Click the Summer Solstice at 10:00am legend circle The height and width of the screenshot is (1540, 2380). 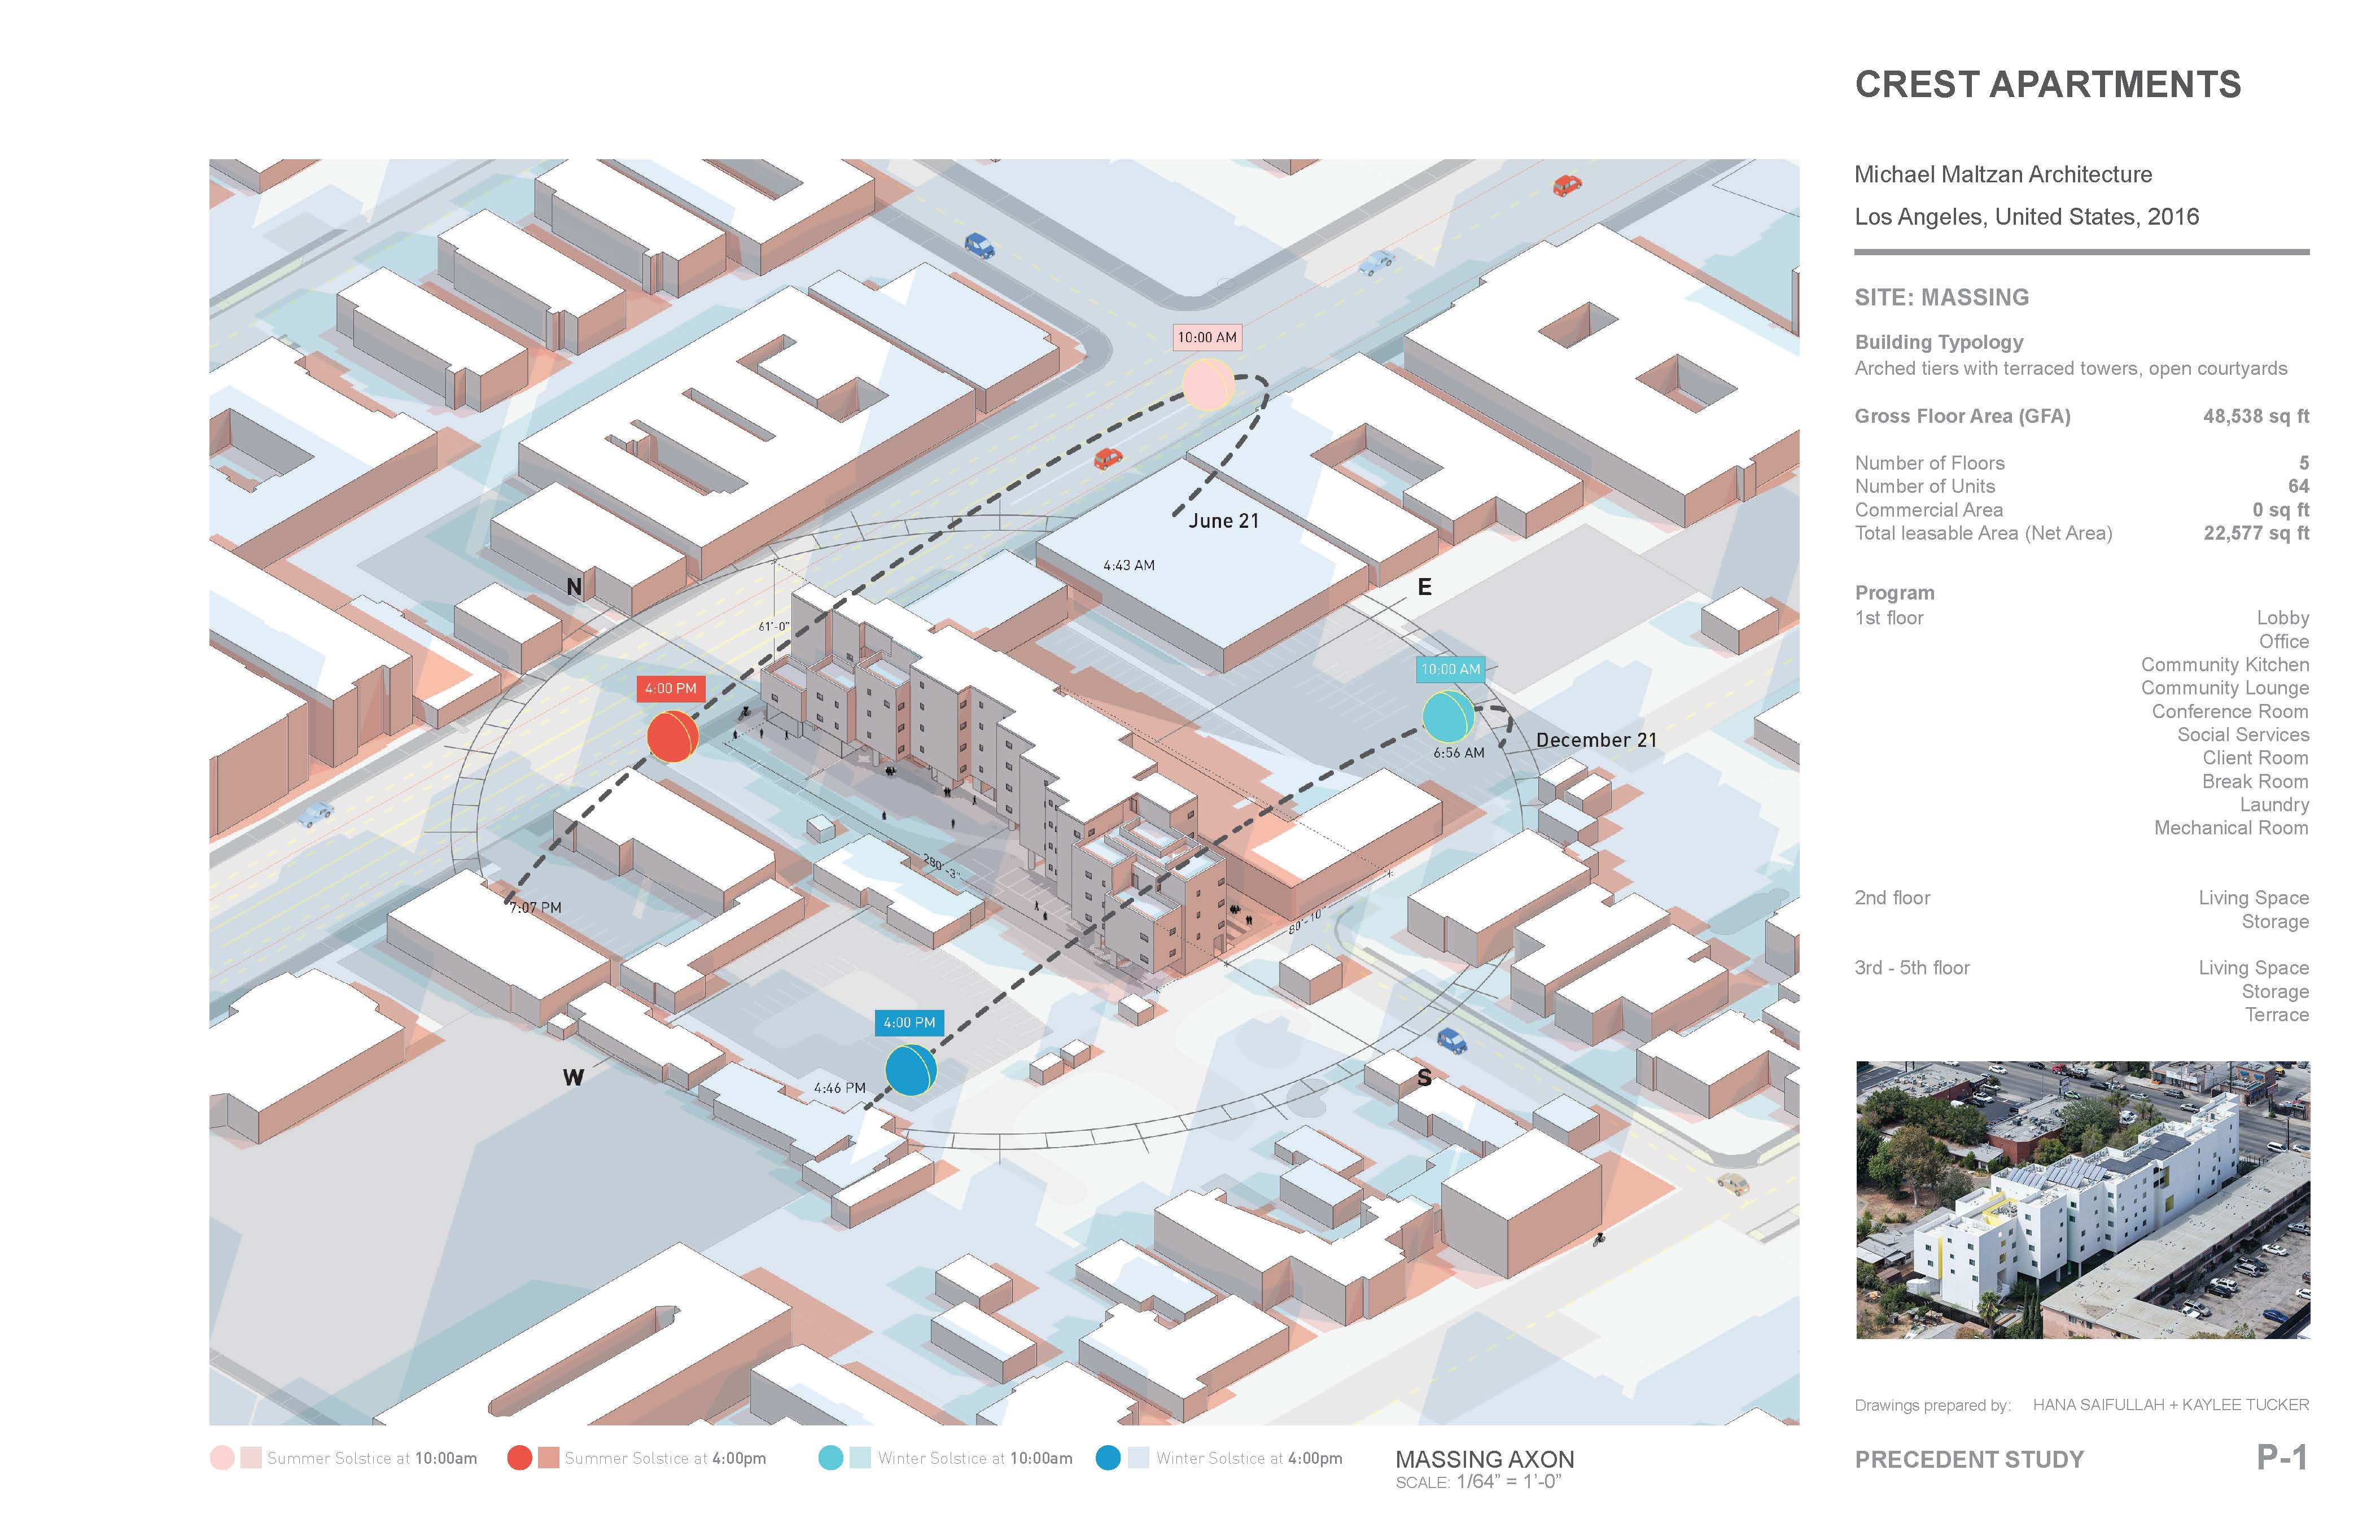pos(222,1457)
